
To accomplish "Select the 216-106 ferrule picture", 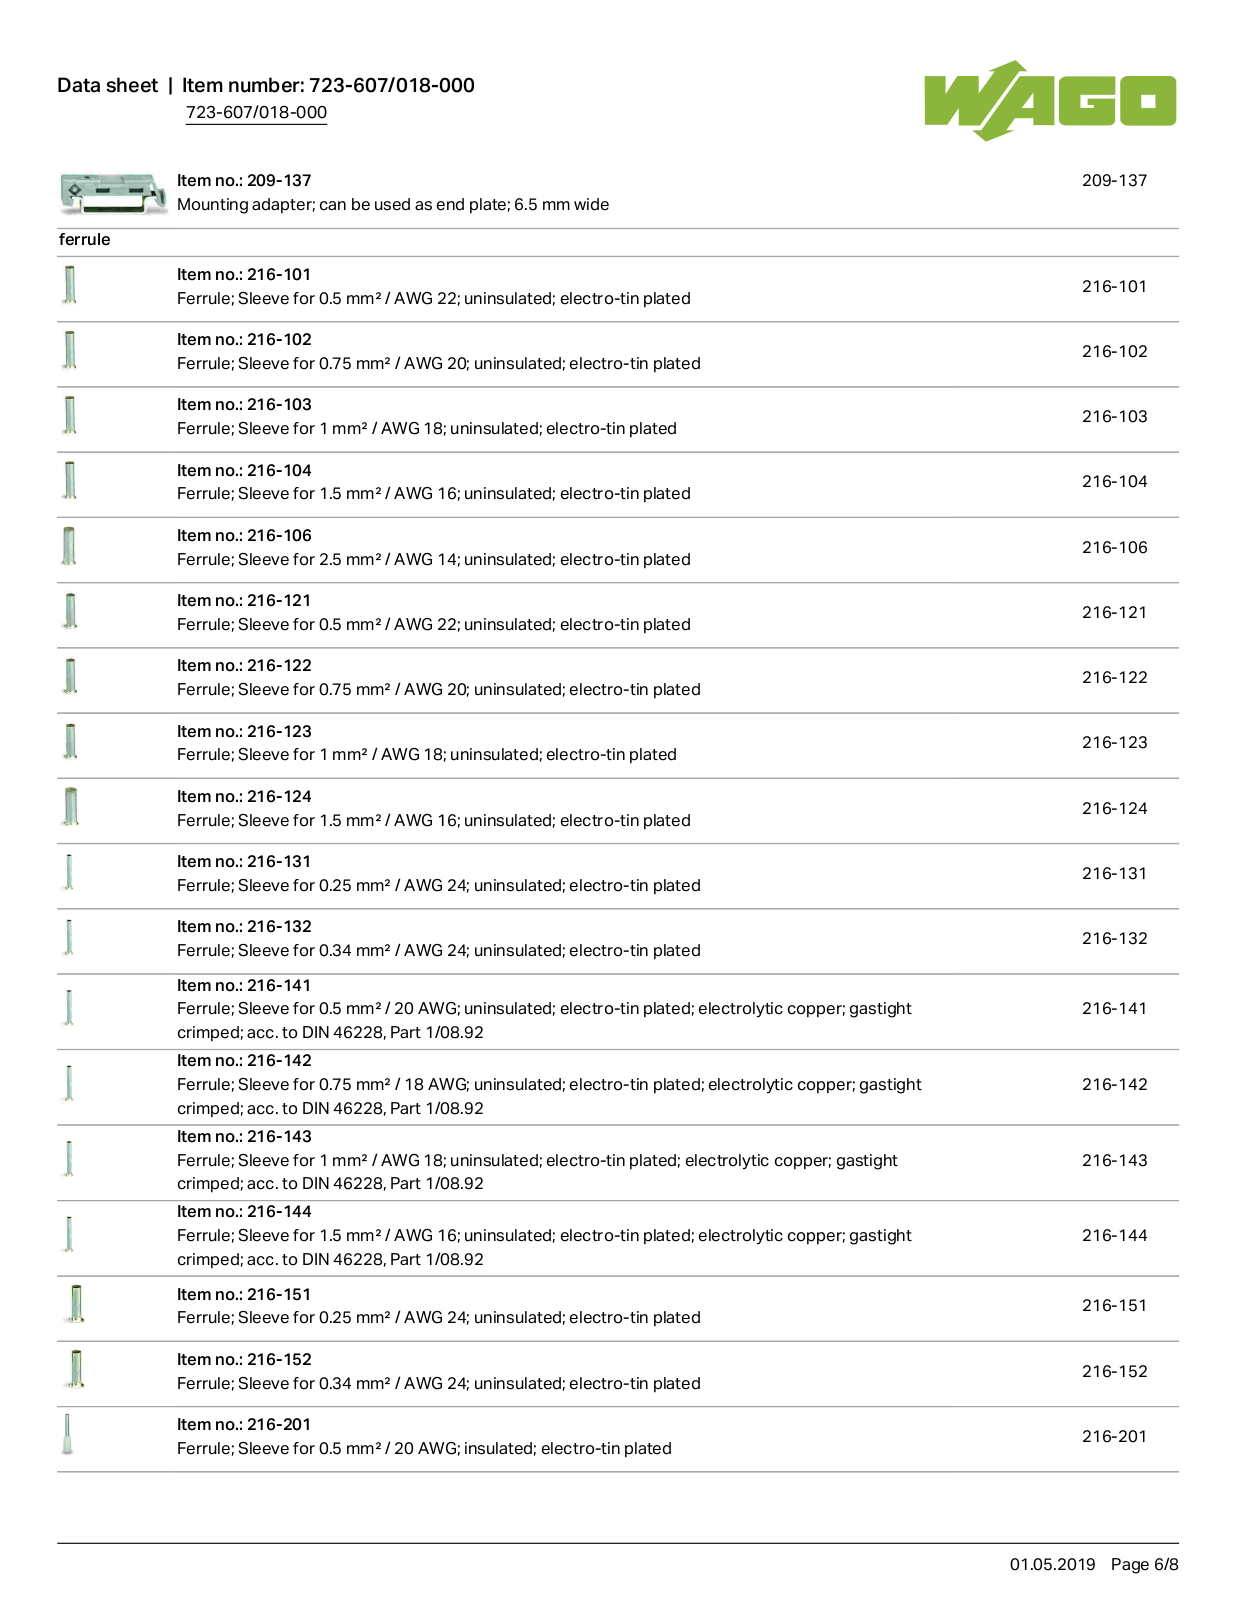I will [x=70, y=547].
